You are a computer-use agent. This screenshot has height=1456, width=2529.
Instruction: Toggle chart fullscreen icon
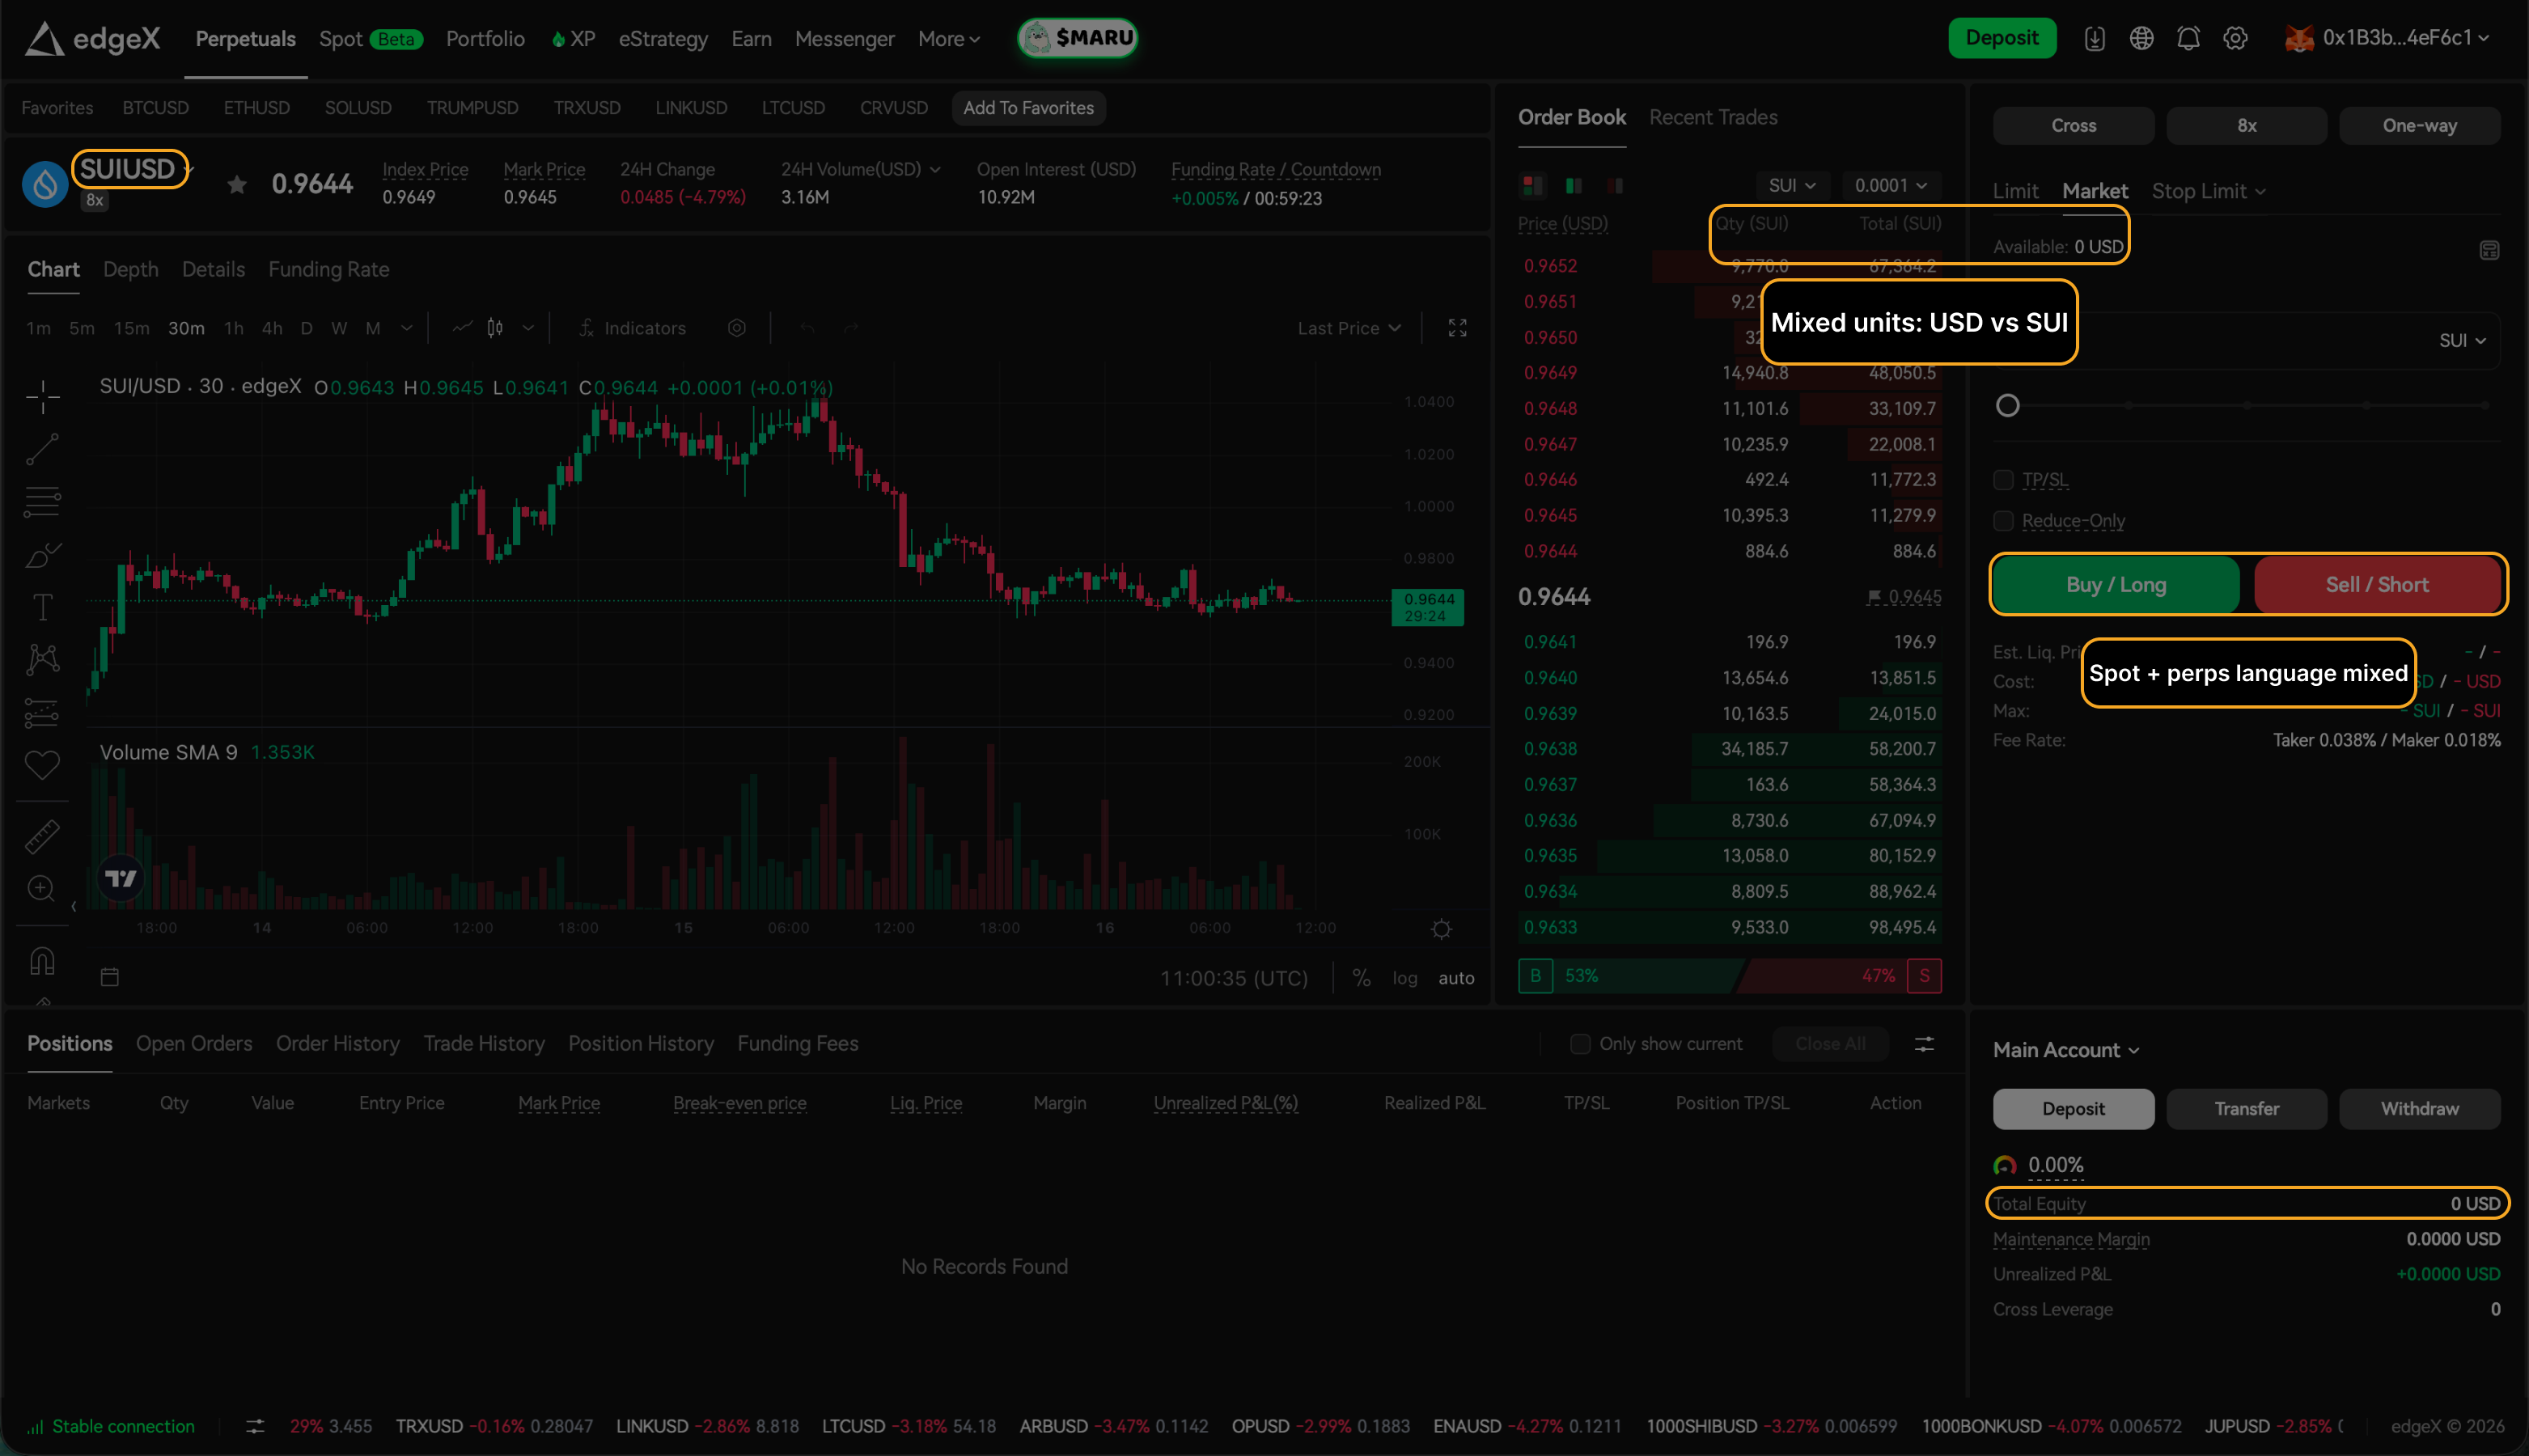[1457, 328]
